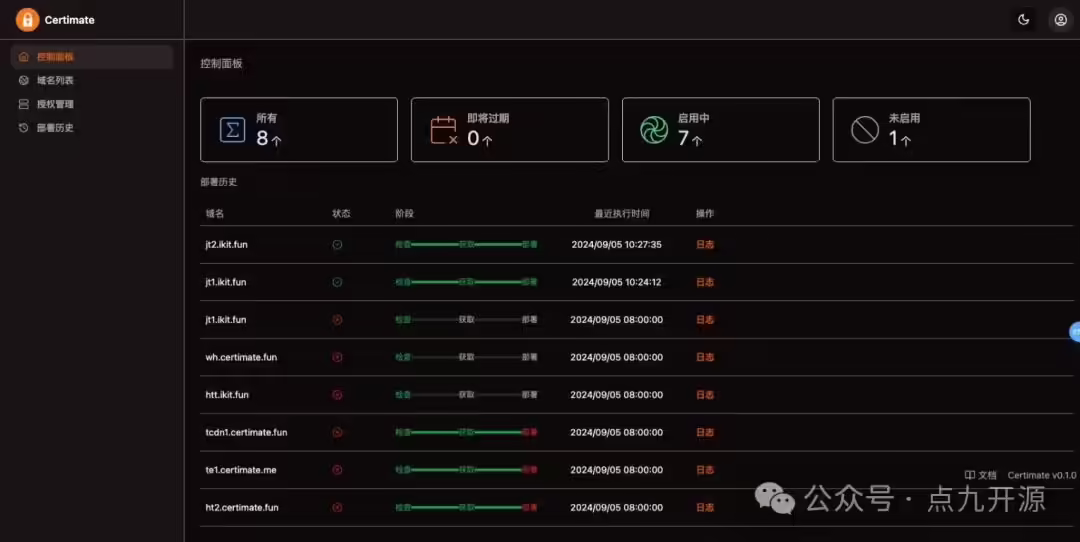This screenshot has height=542, width=1080.
Task: Open the 文档 link at bottom right
Action: [981, 475]
